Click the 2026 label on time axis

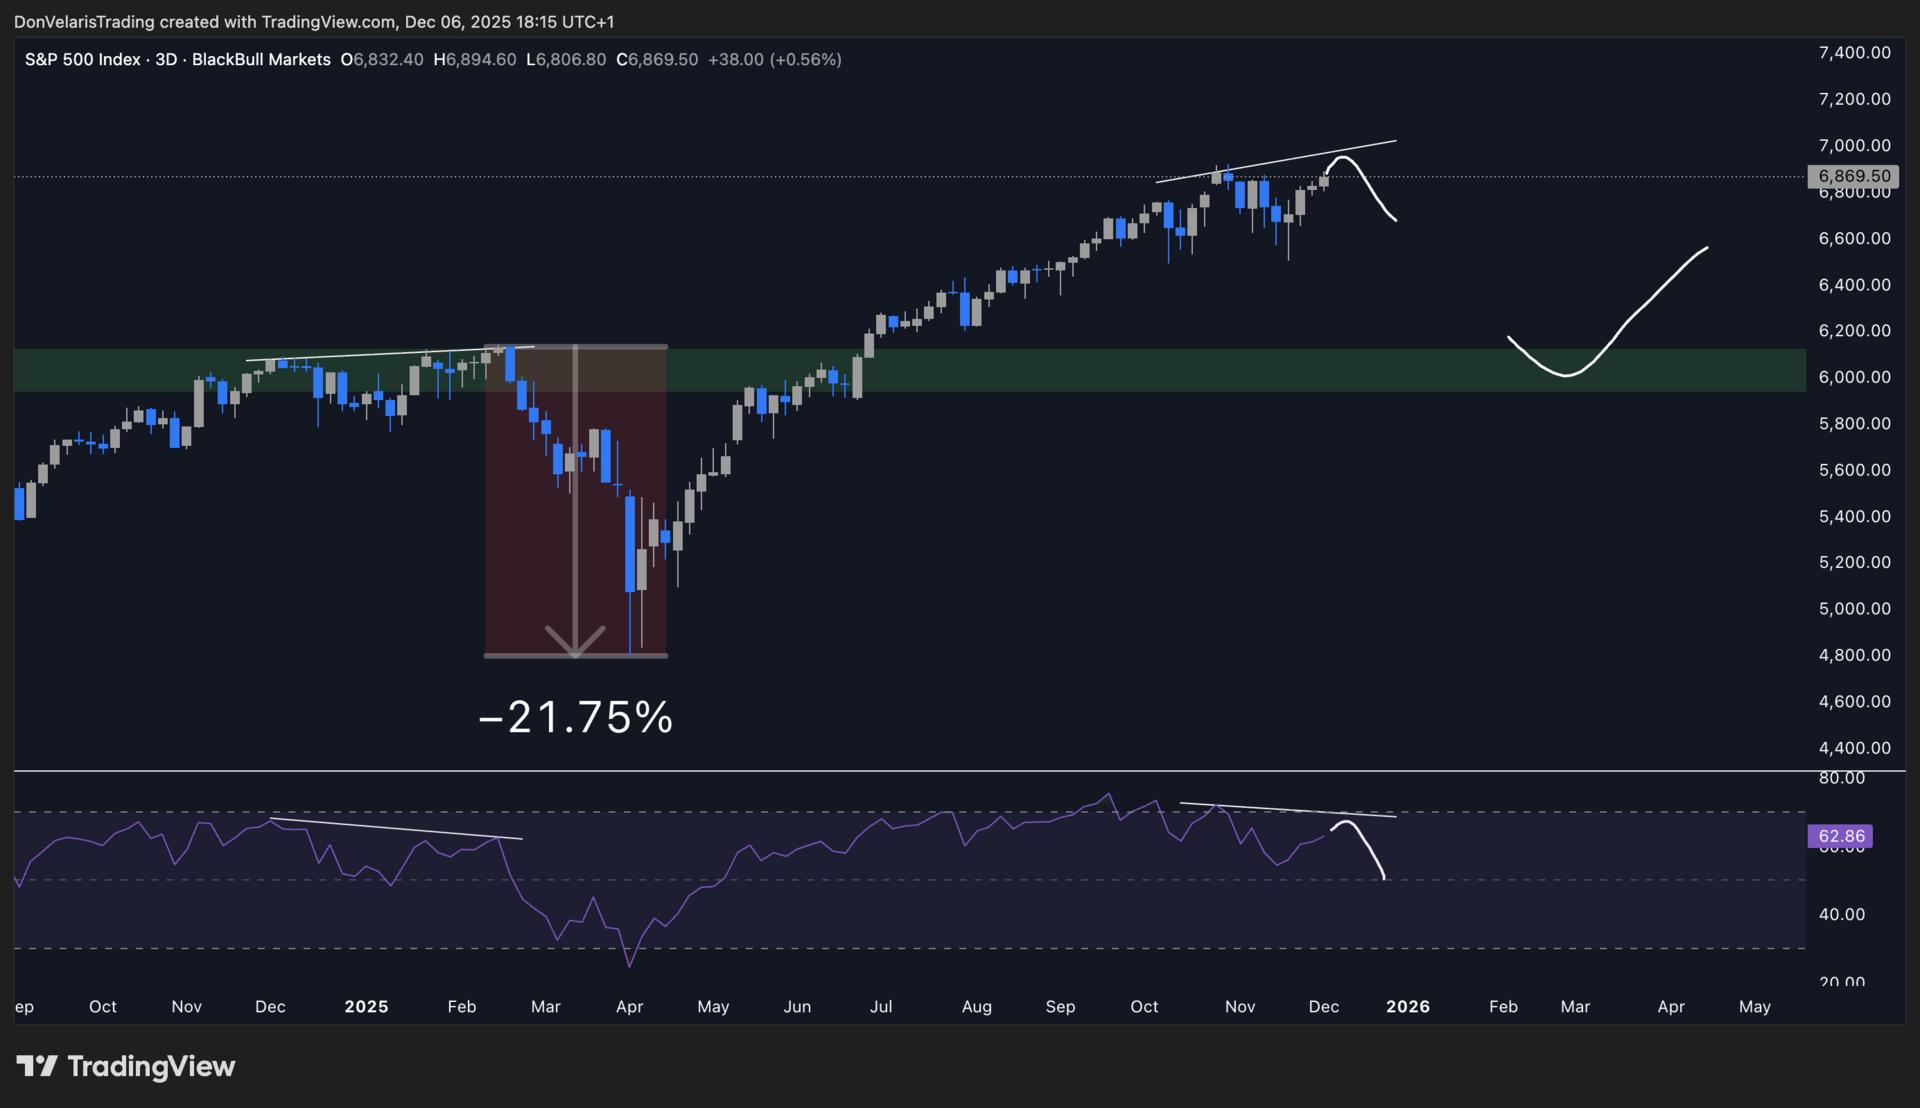click(x=1407, y=1007)
